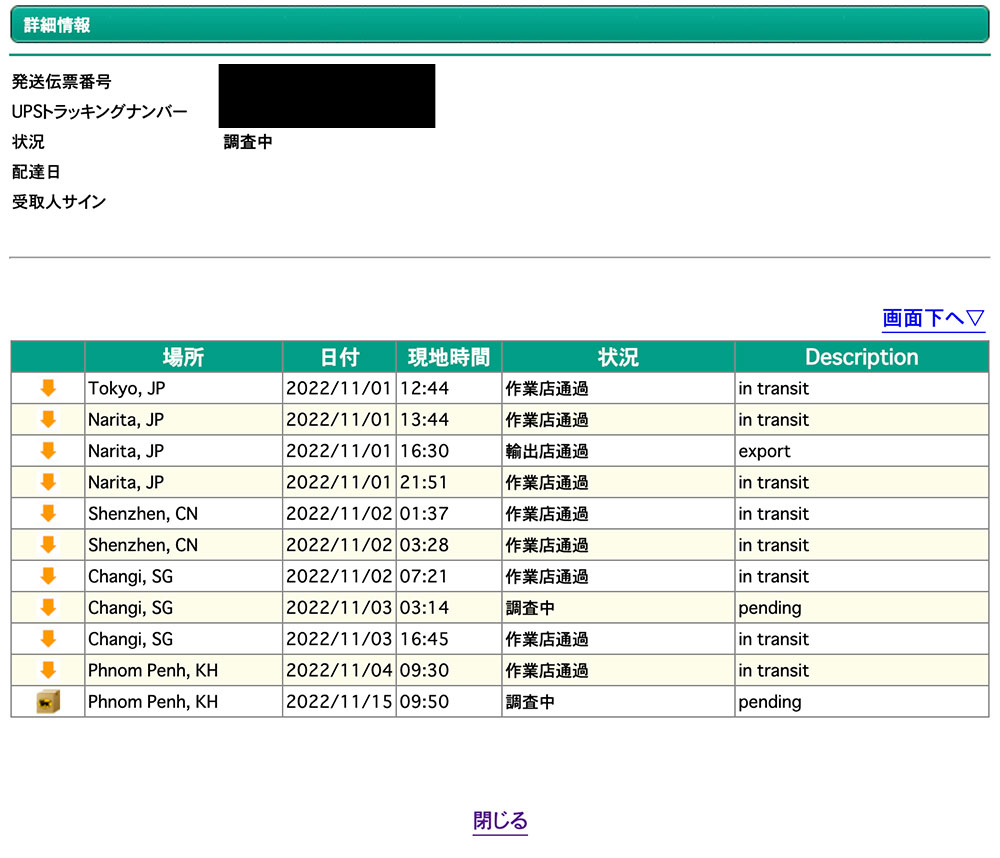Click the 配達日 label
This screenshot has height=858, width=1000.
point(36,172)
